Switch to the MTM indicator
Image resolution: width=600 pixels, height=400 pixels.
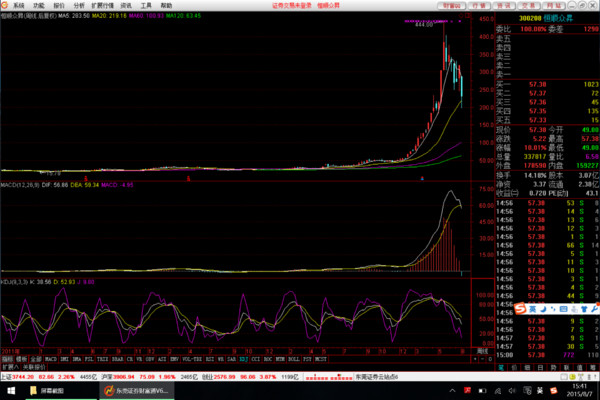[x=280, y=359]
